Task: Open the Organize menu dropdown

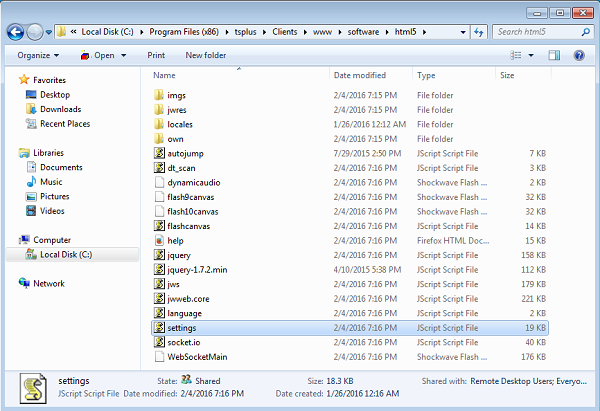Action: [38, 55]
